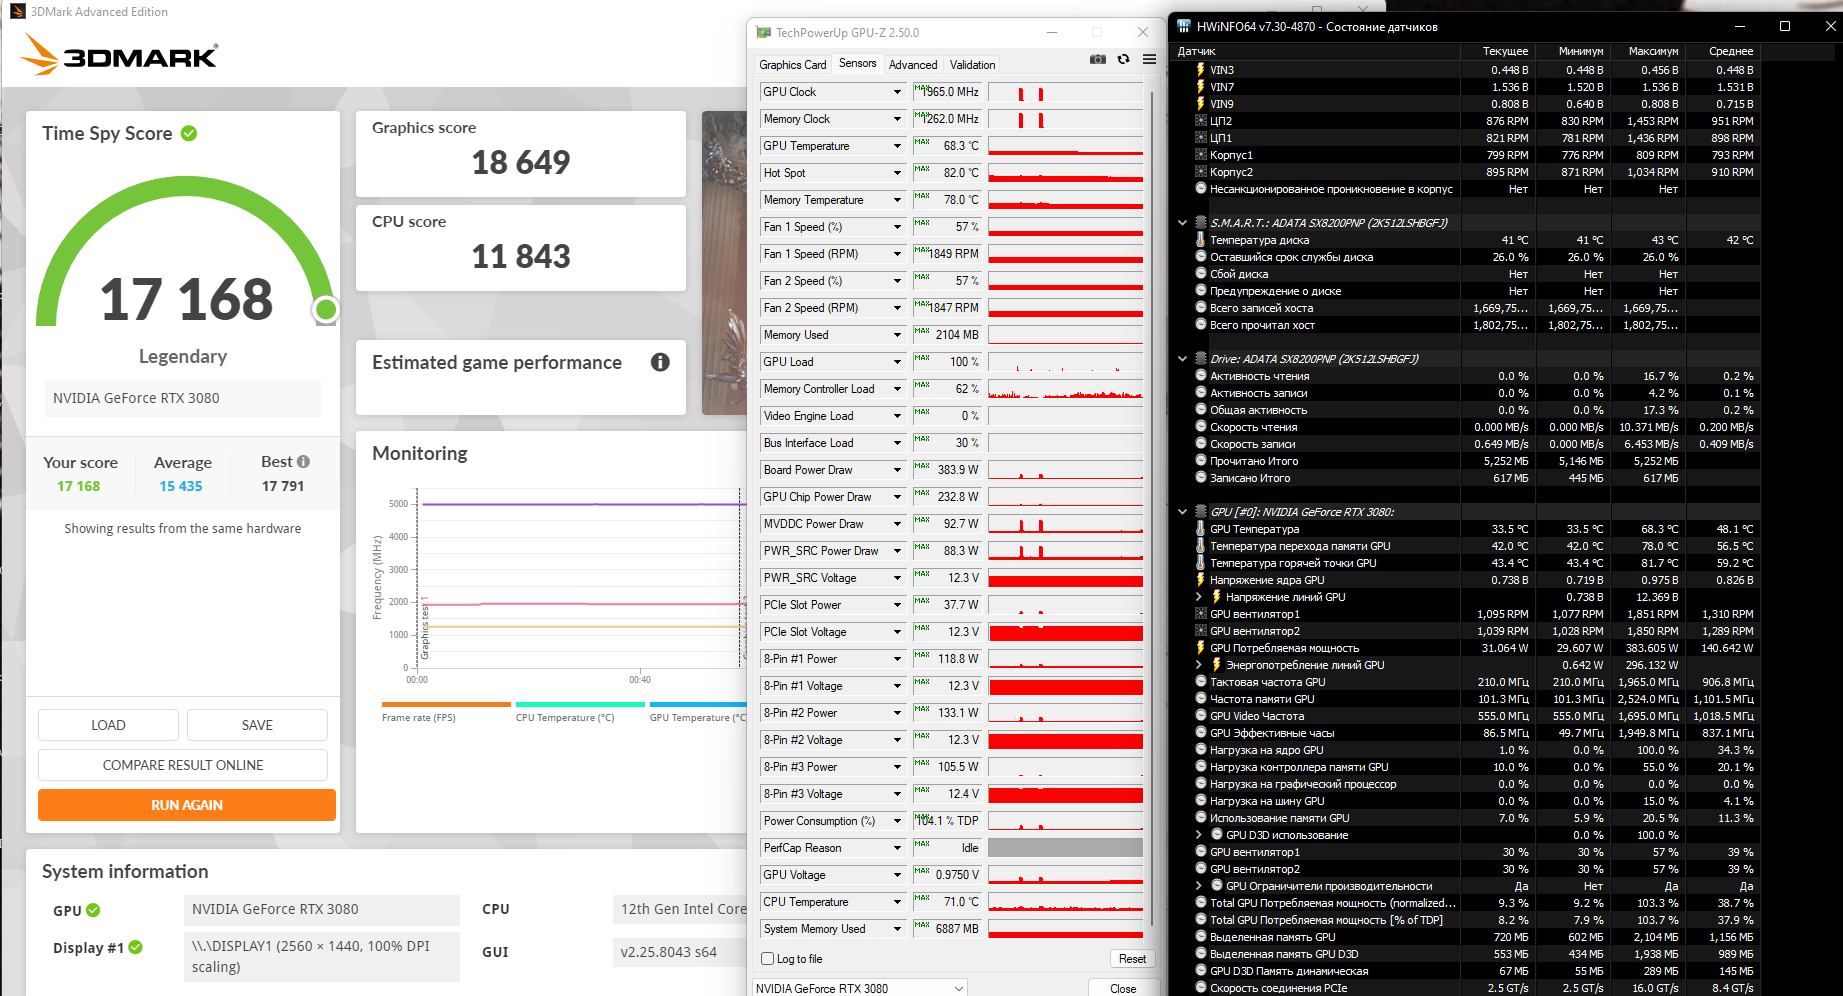Click the icon on Выделенная память GPU row
The image size is (1843, 996).
(1201, 937)
